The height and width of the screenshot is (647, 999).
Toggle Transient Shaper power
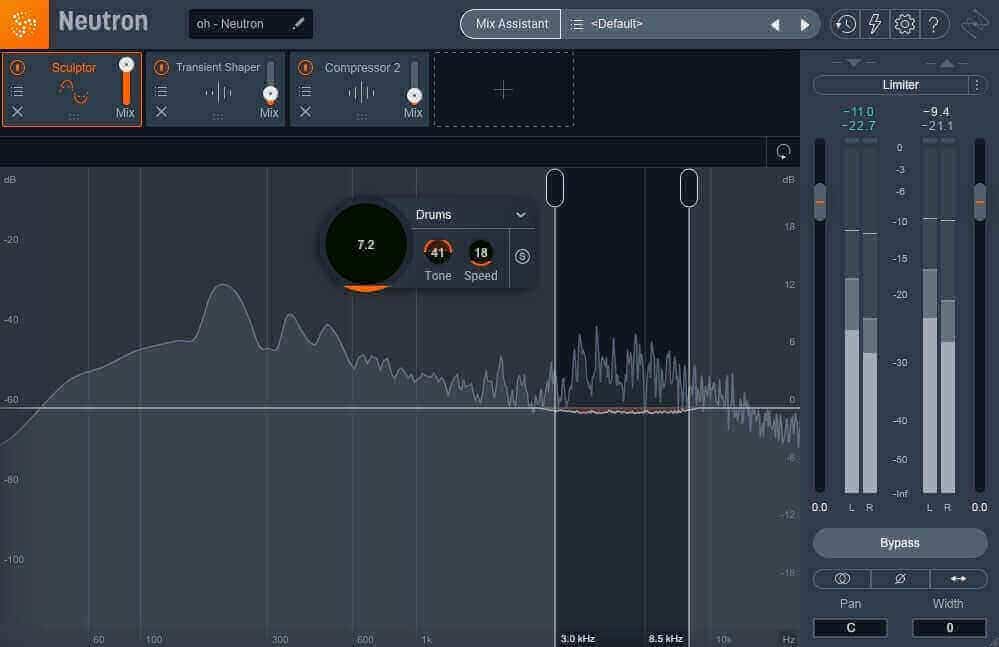(x=161, y=67)
